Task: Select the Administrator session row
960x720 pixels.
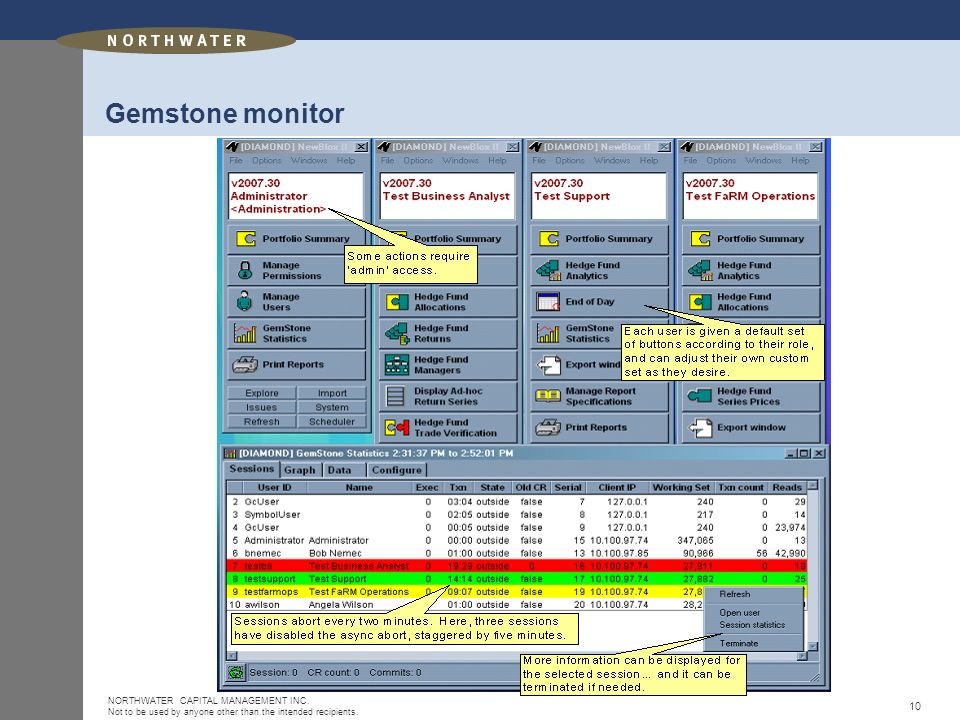Action: coord(516,541)
